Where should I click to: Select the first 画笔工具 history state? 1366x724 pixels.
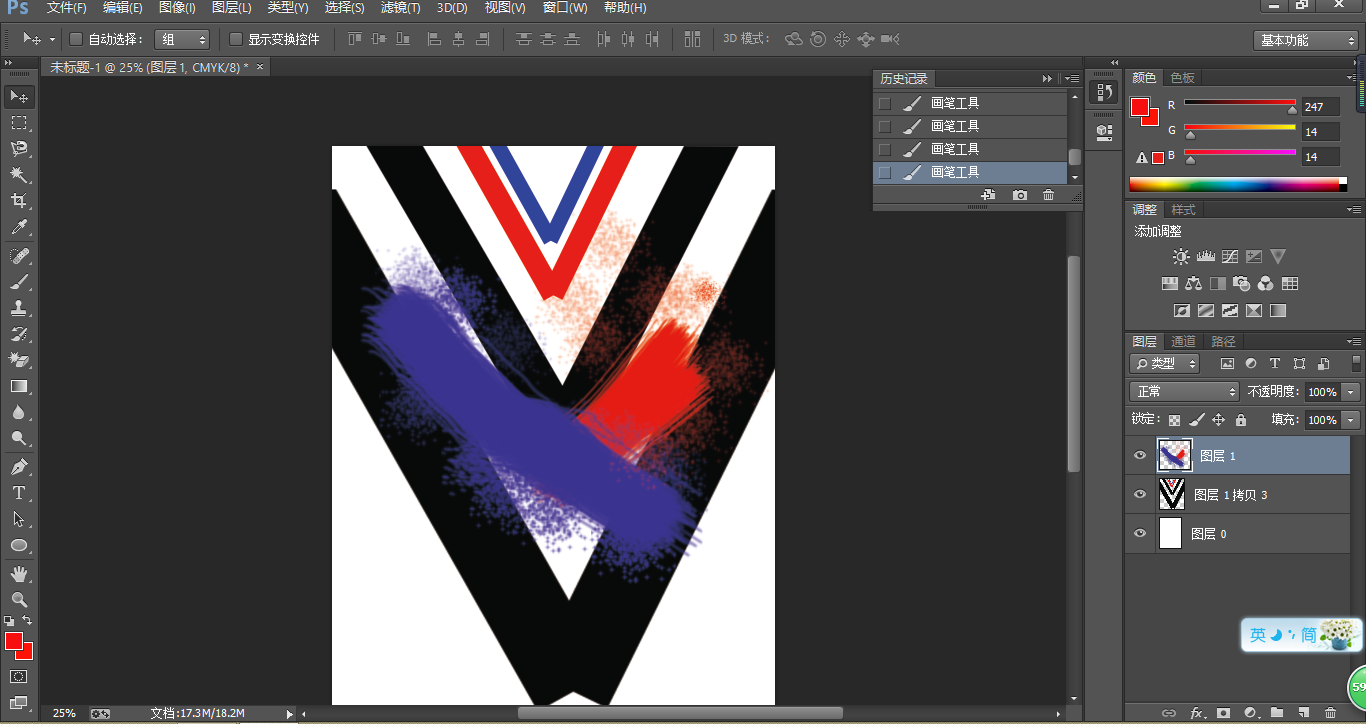970,103
